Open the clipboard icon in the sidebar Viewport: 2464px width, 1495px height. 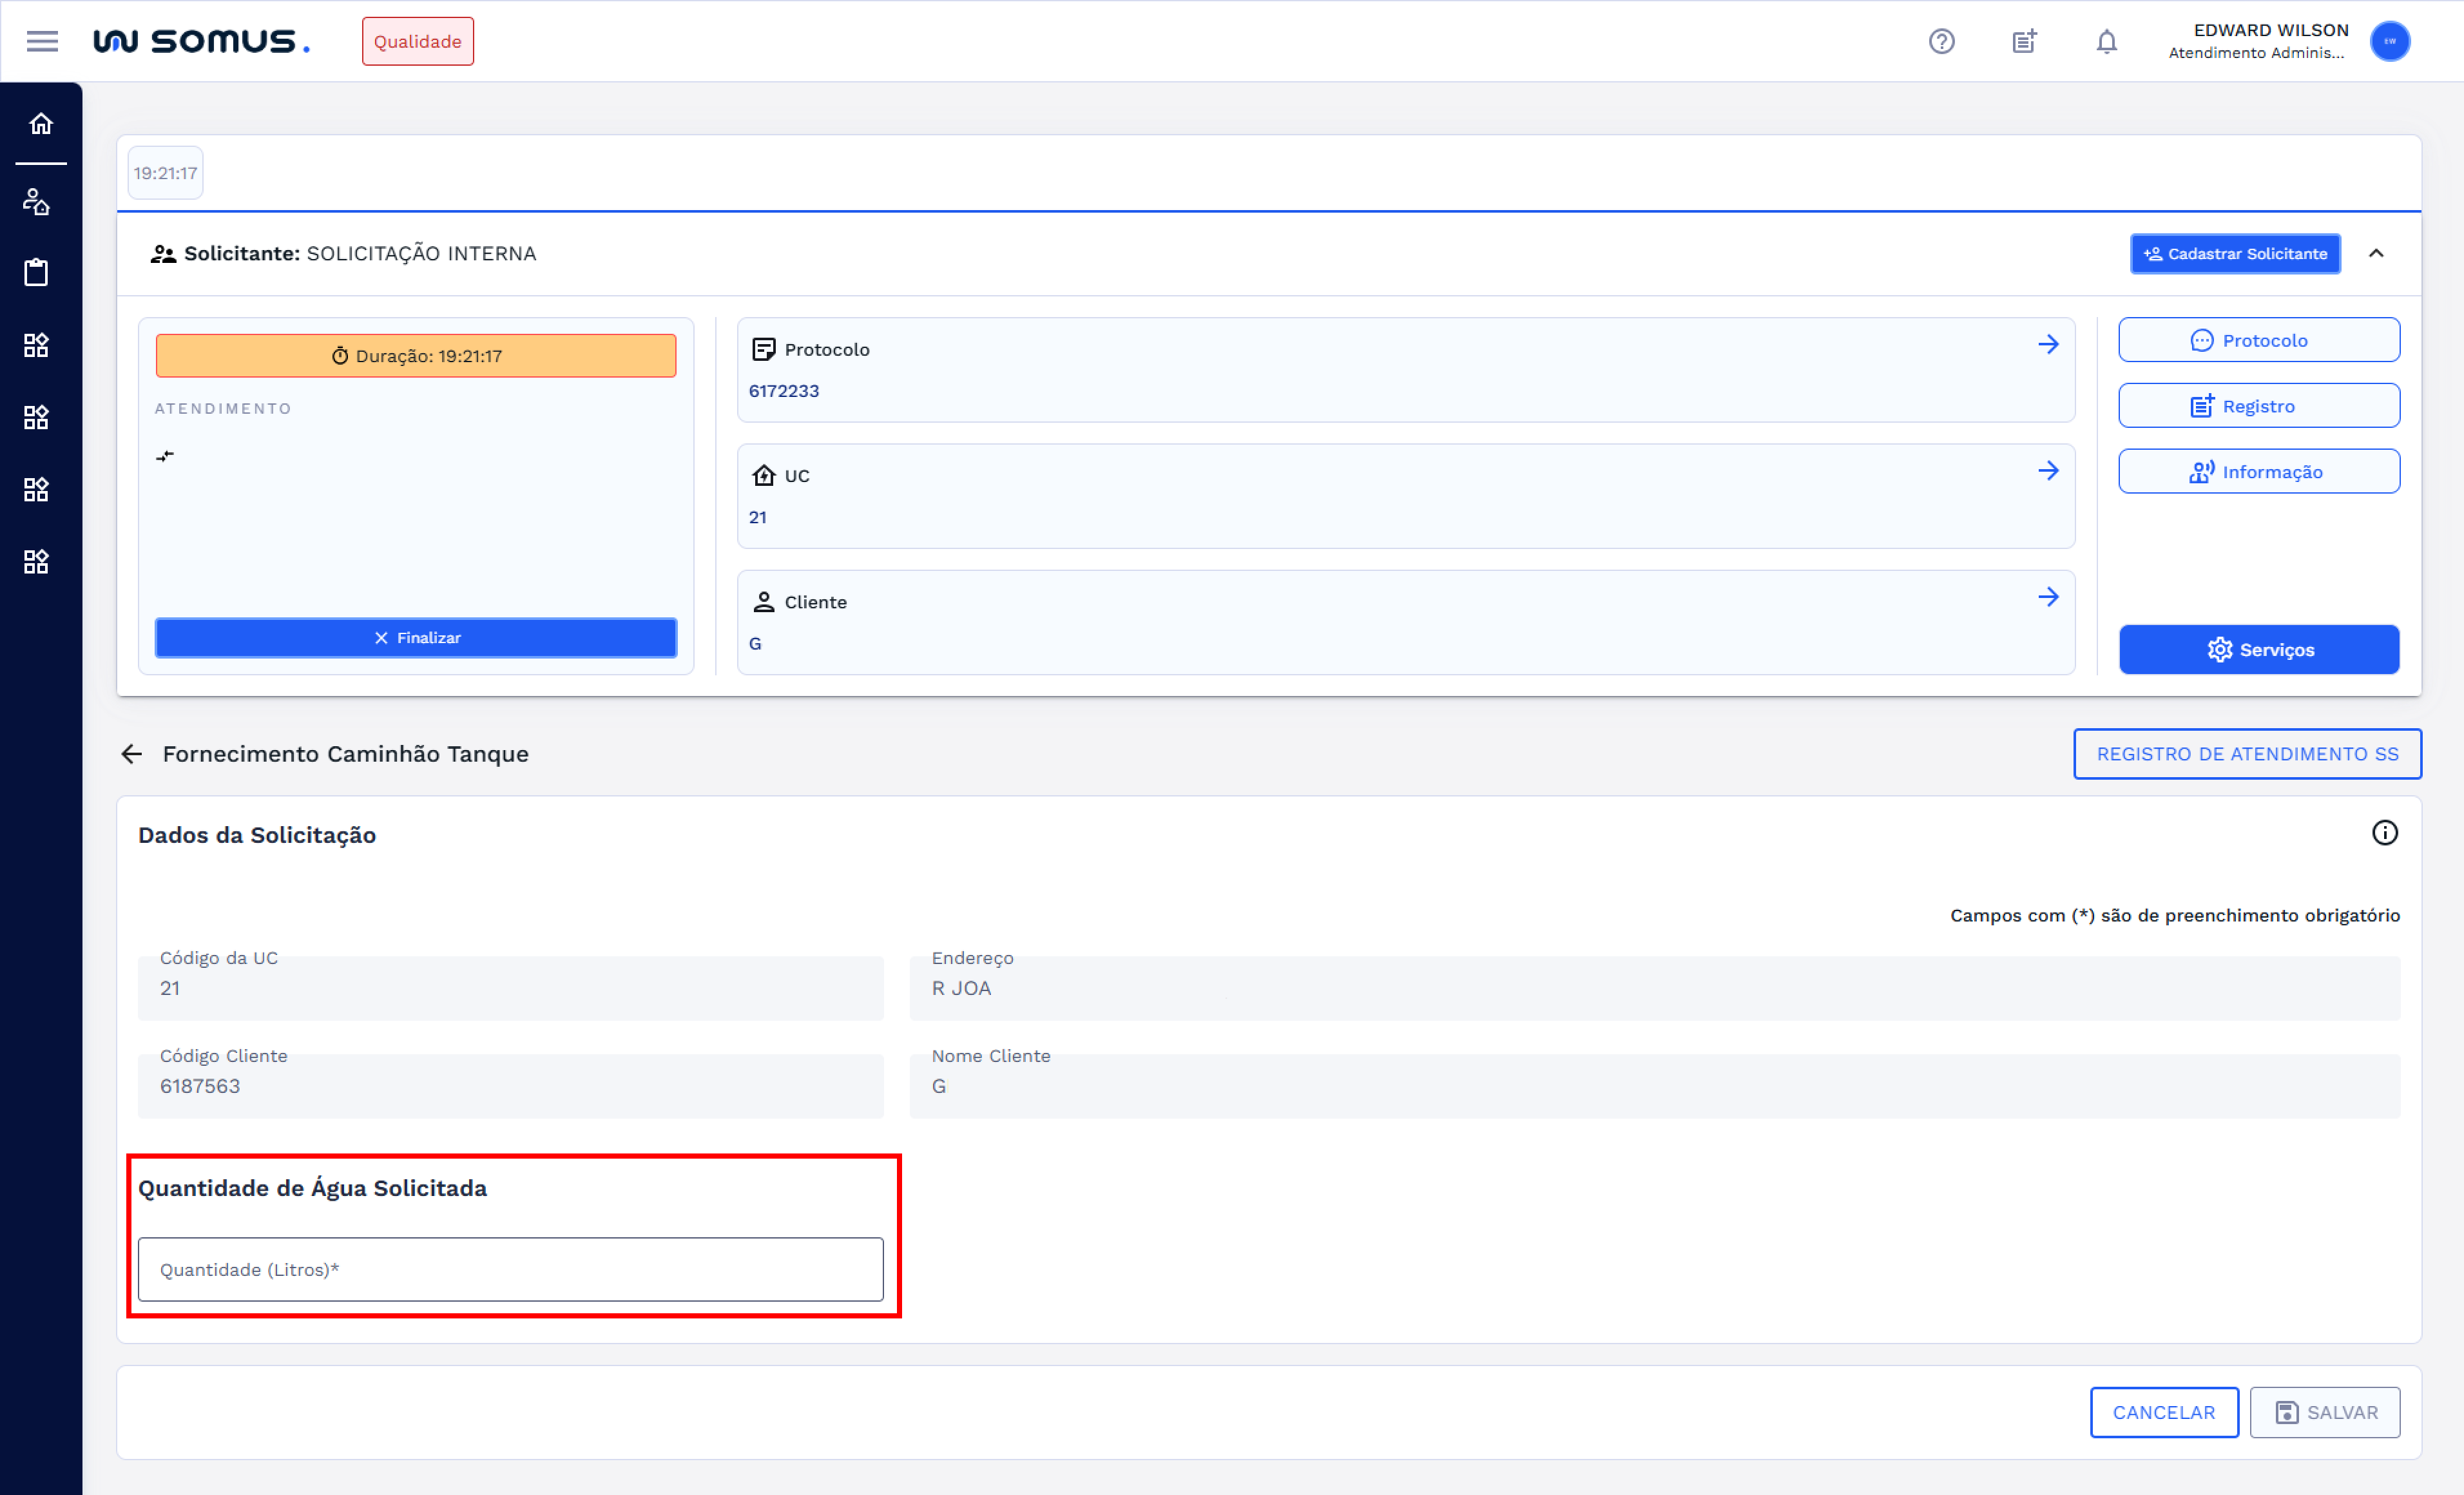[x=36, y=272]
